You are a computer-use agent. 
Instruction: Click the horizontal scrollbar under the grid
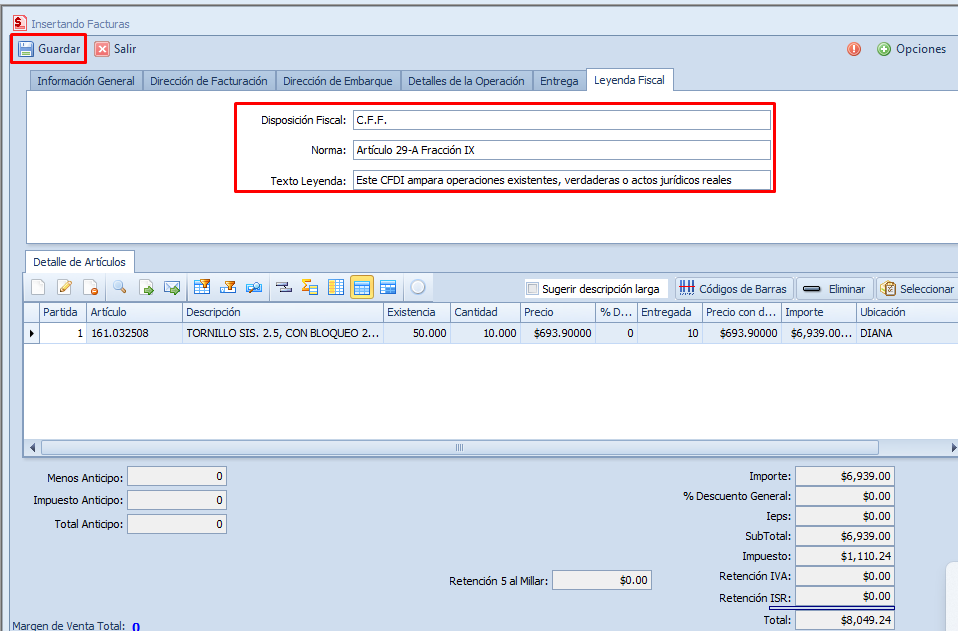(x=459, y=448)
